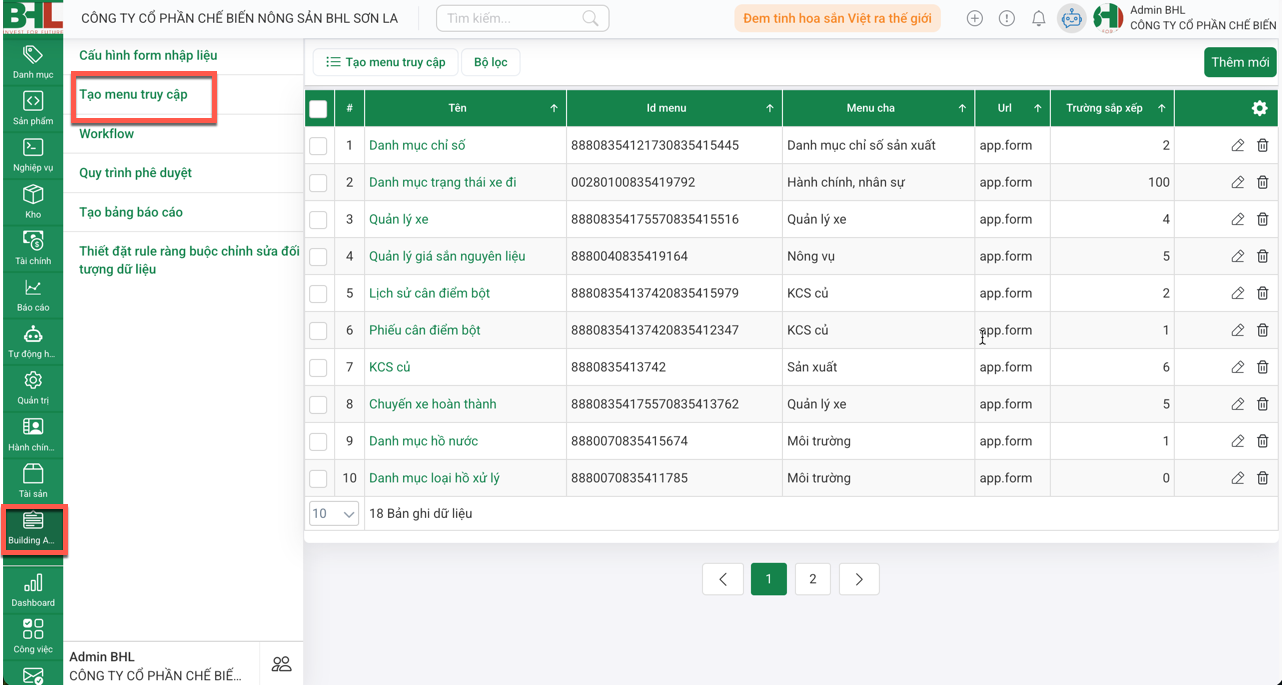Viewport: 1282px width, 685px height.
Task: Sort by the Url column header
Action: (x=1012, y=108)
